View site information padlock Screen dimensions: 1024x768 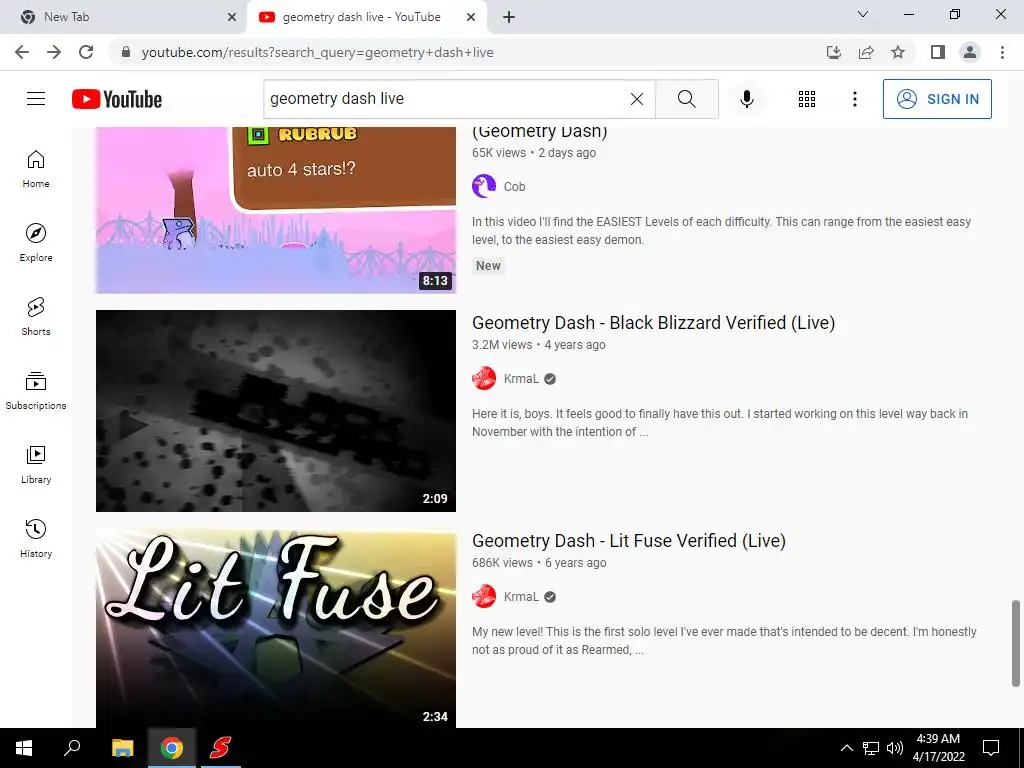[126, 52]
